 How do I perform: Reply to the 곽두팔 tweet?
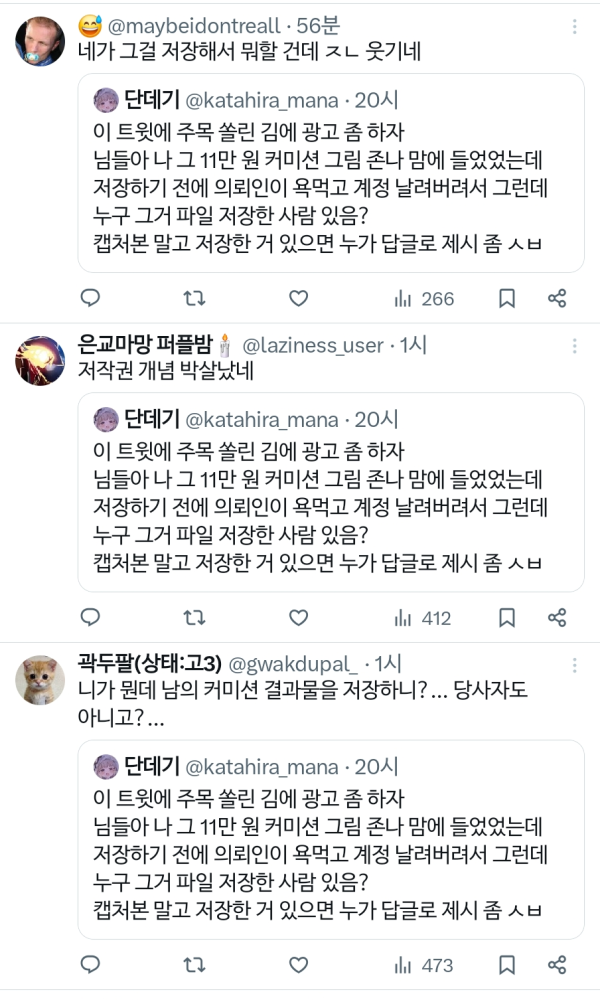[x=91, y=964]
